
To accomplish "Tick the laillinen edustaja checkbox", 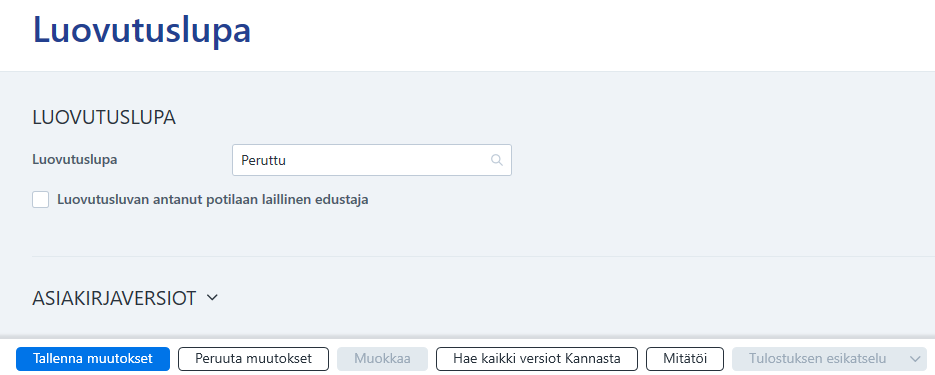I will coord(41,200).
